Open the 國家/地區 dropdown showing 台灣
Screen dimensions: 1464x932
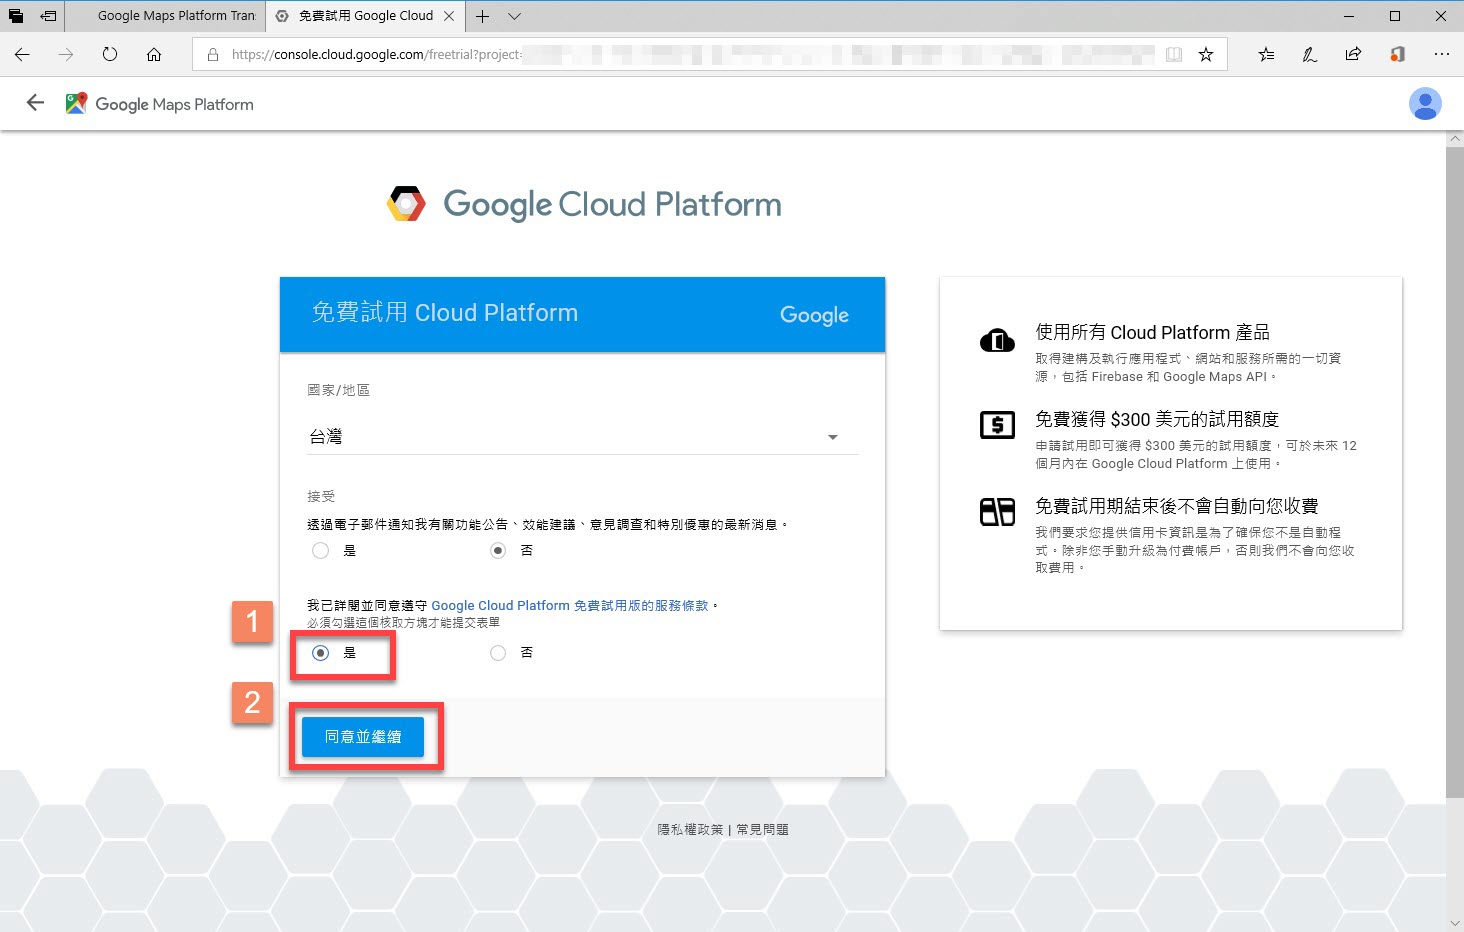(582, 437)
